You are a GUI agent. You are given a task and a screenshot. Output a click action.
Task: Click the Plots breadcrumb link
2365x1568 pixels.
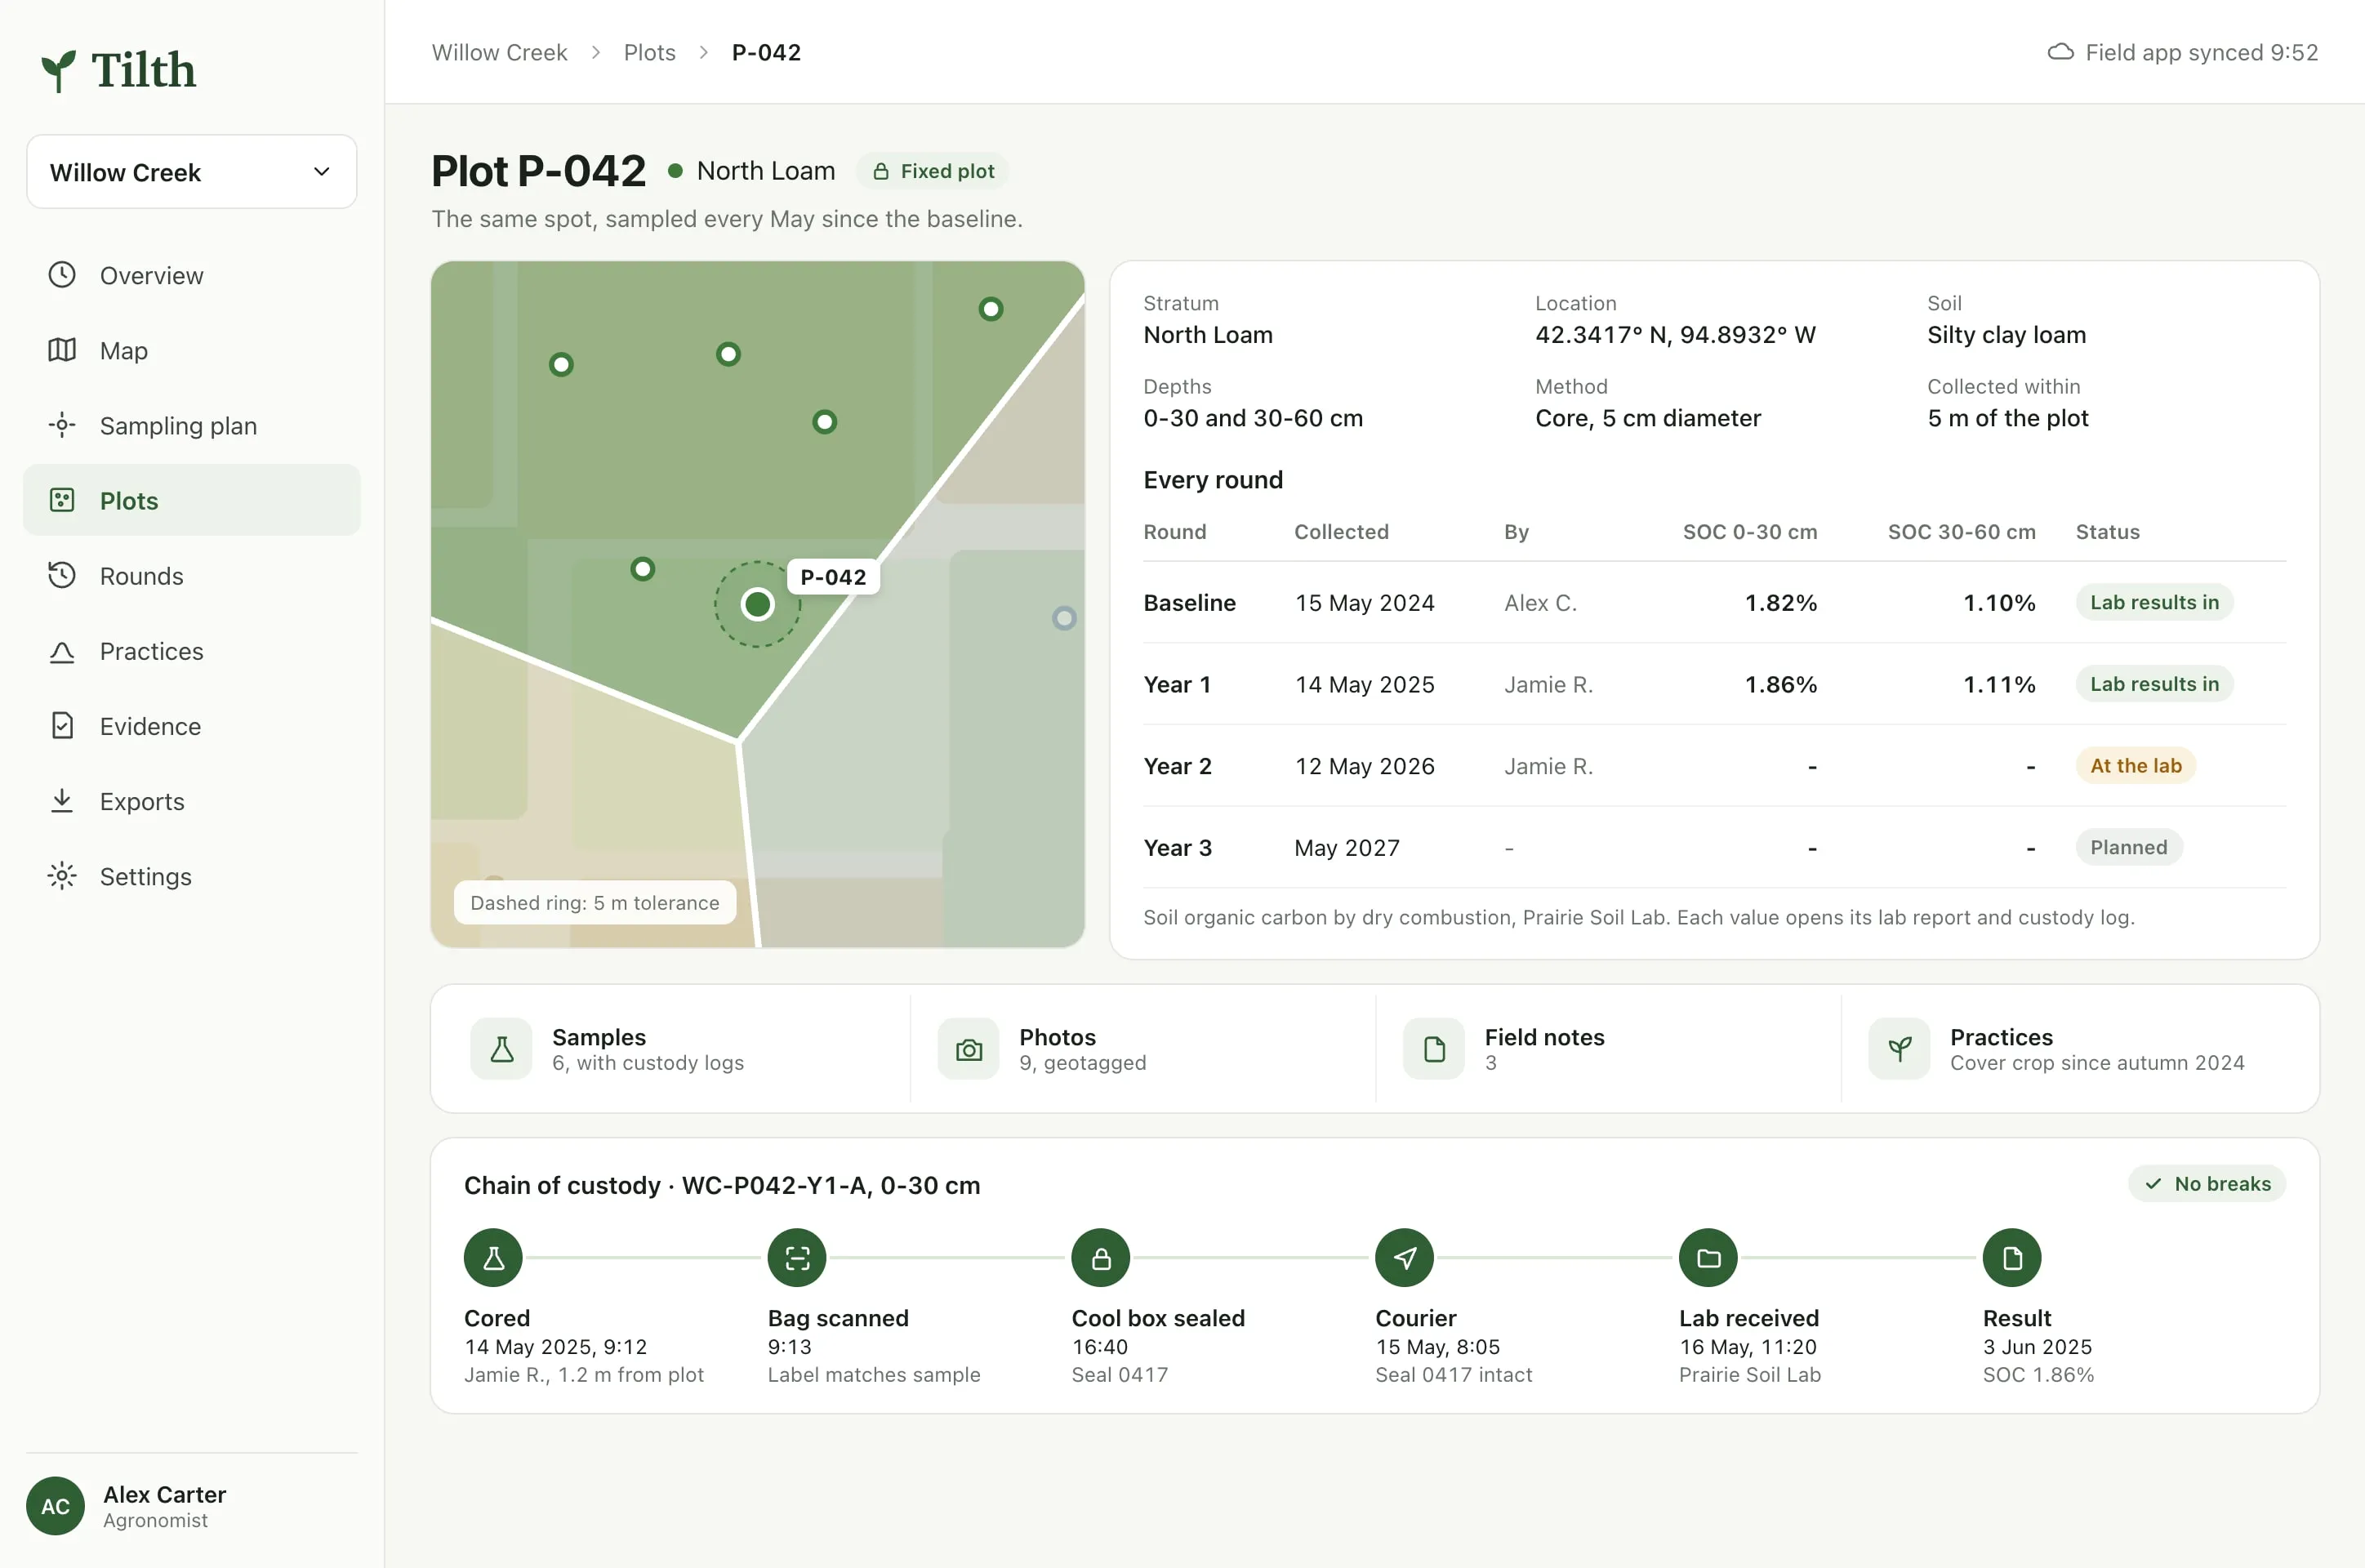649,52
